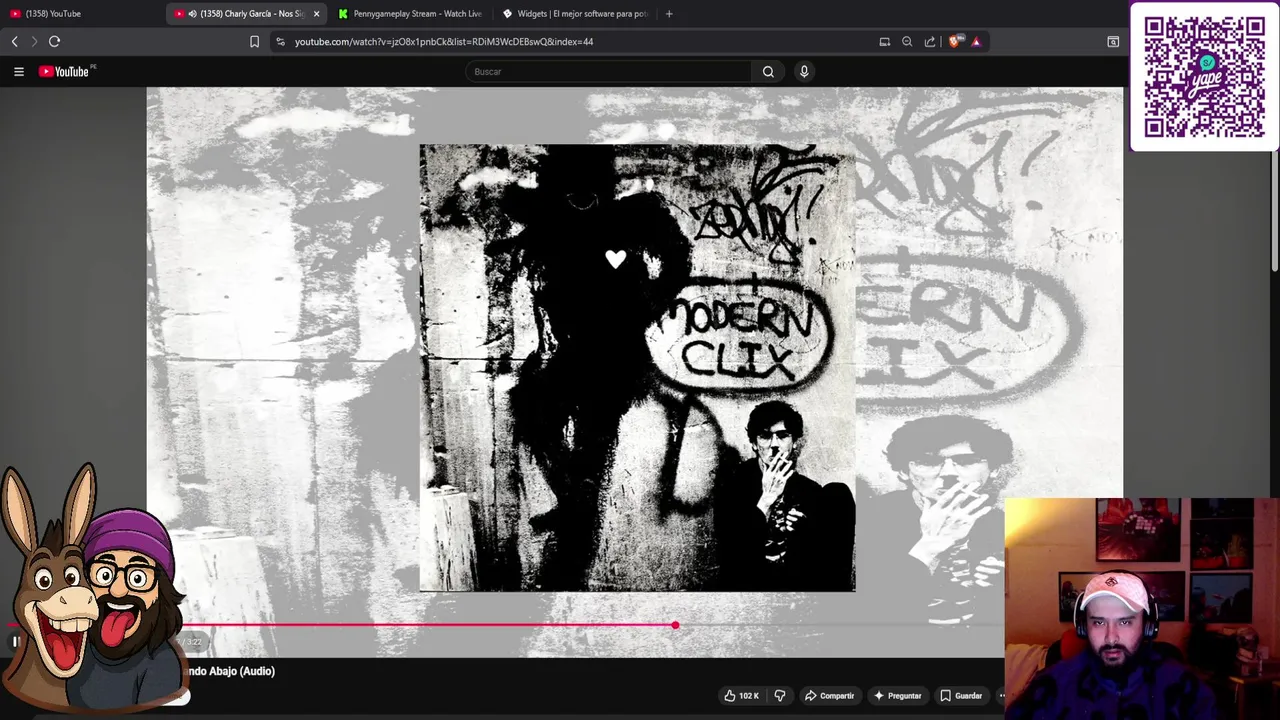The height and width of the screenshot is (720, 1280).
Task: Toggle the browser sidebar panel icon
Action: point(1113,41)
